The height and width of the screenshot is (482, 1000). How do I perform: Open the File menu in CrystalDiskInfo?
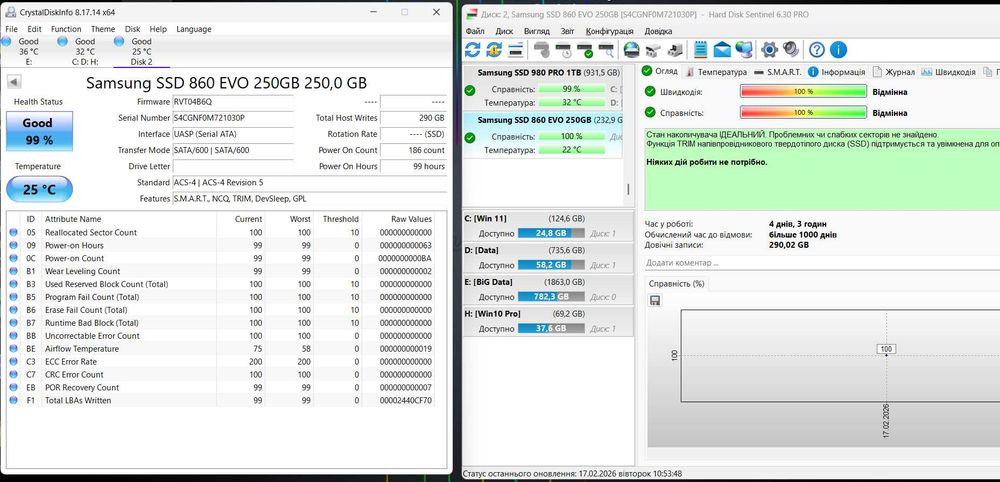click(11, 29)
